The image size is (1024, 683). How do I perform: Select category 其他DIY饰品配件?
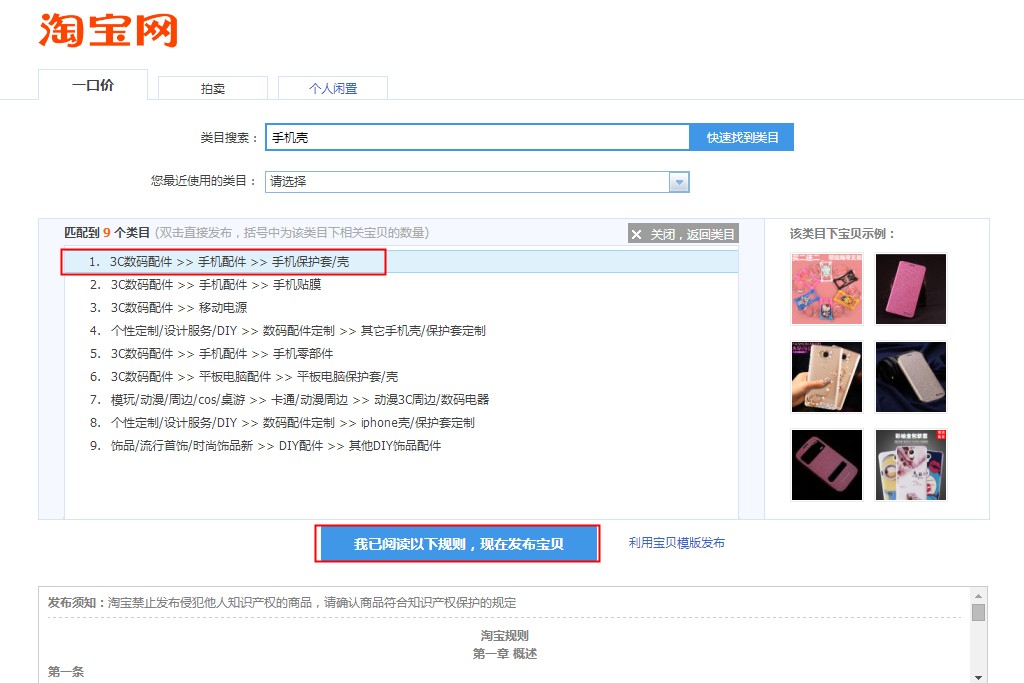pyautogui.click(x=402, y=445)
